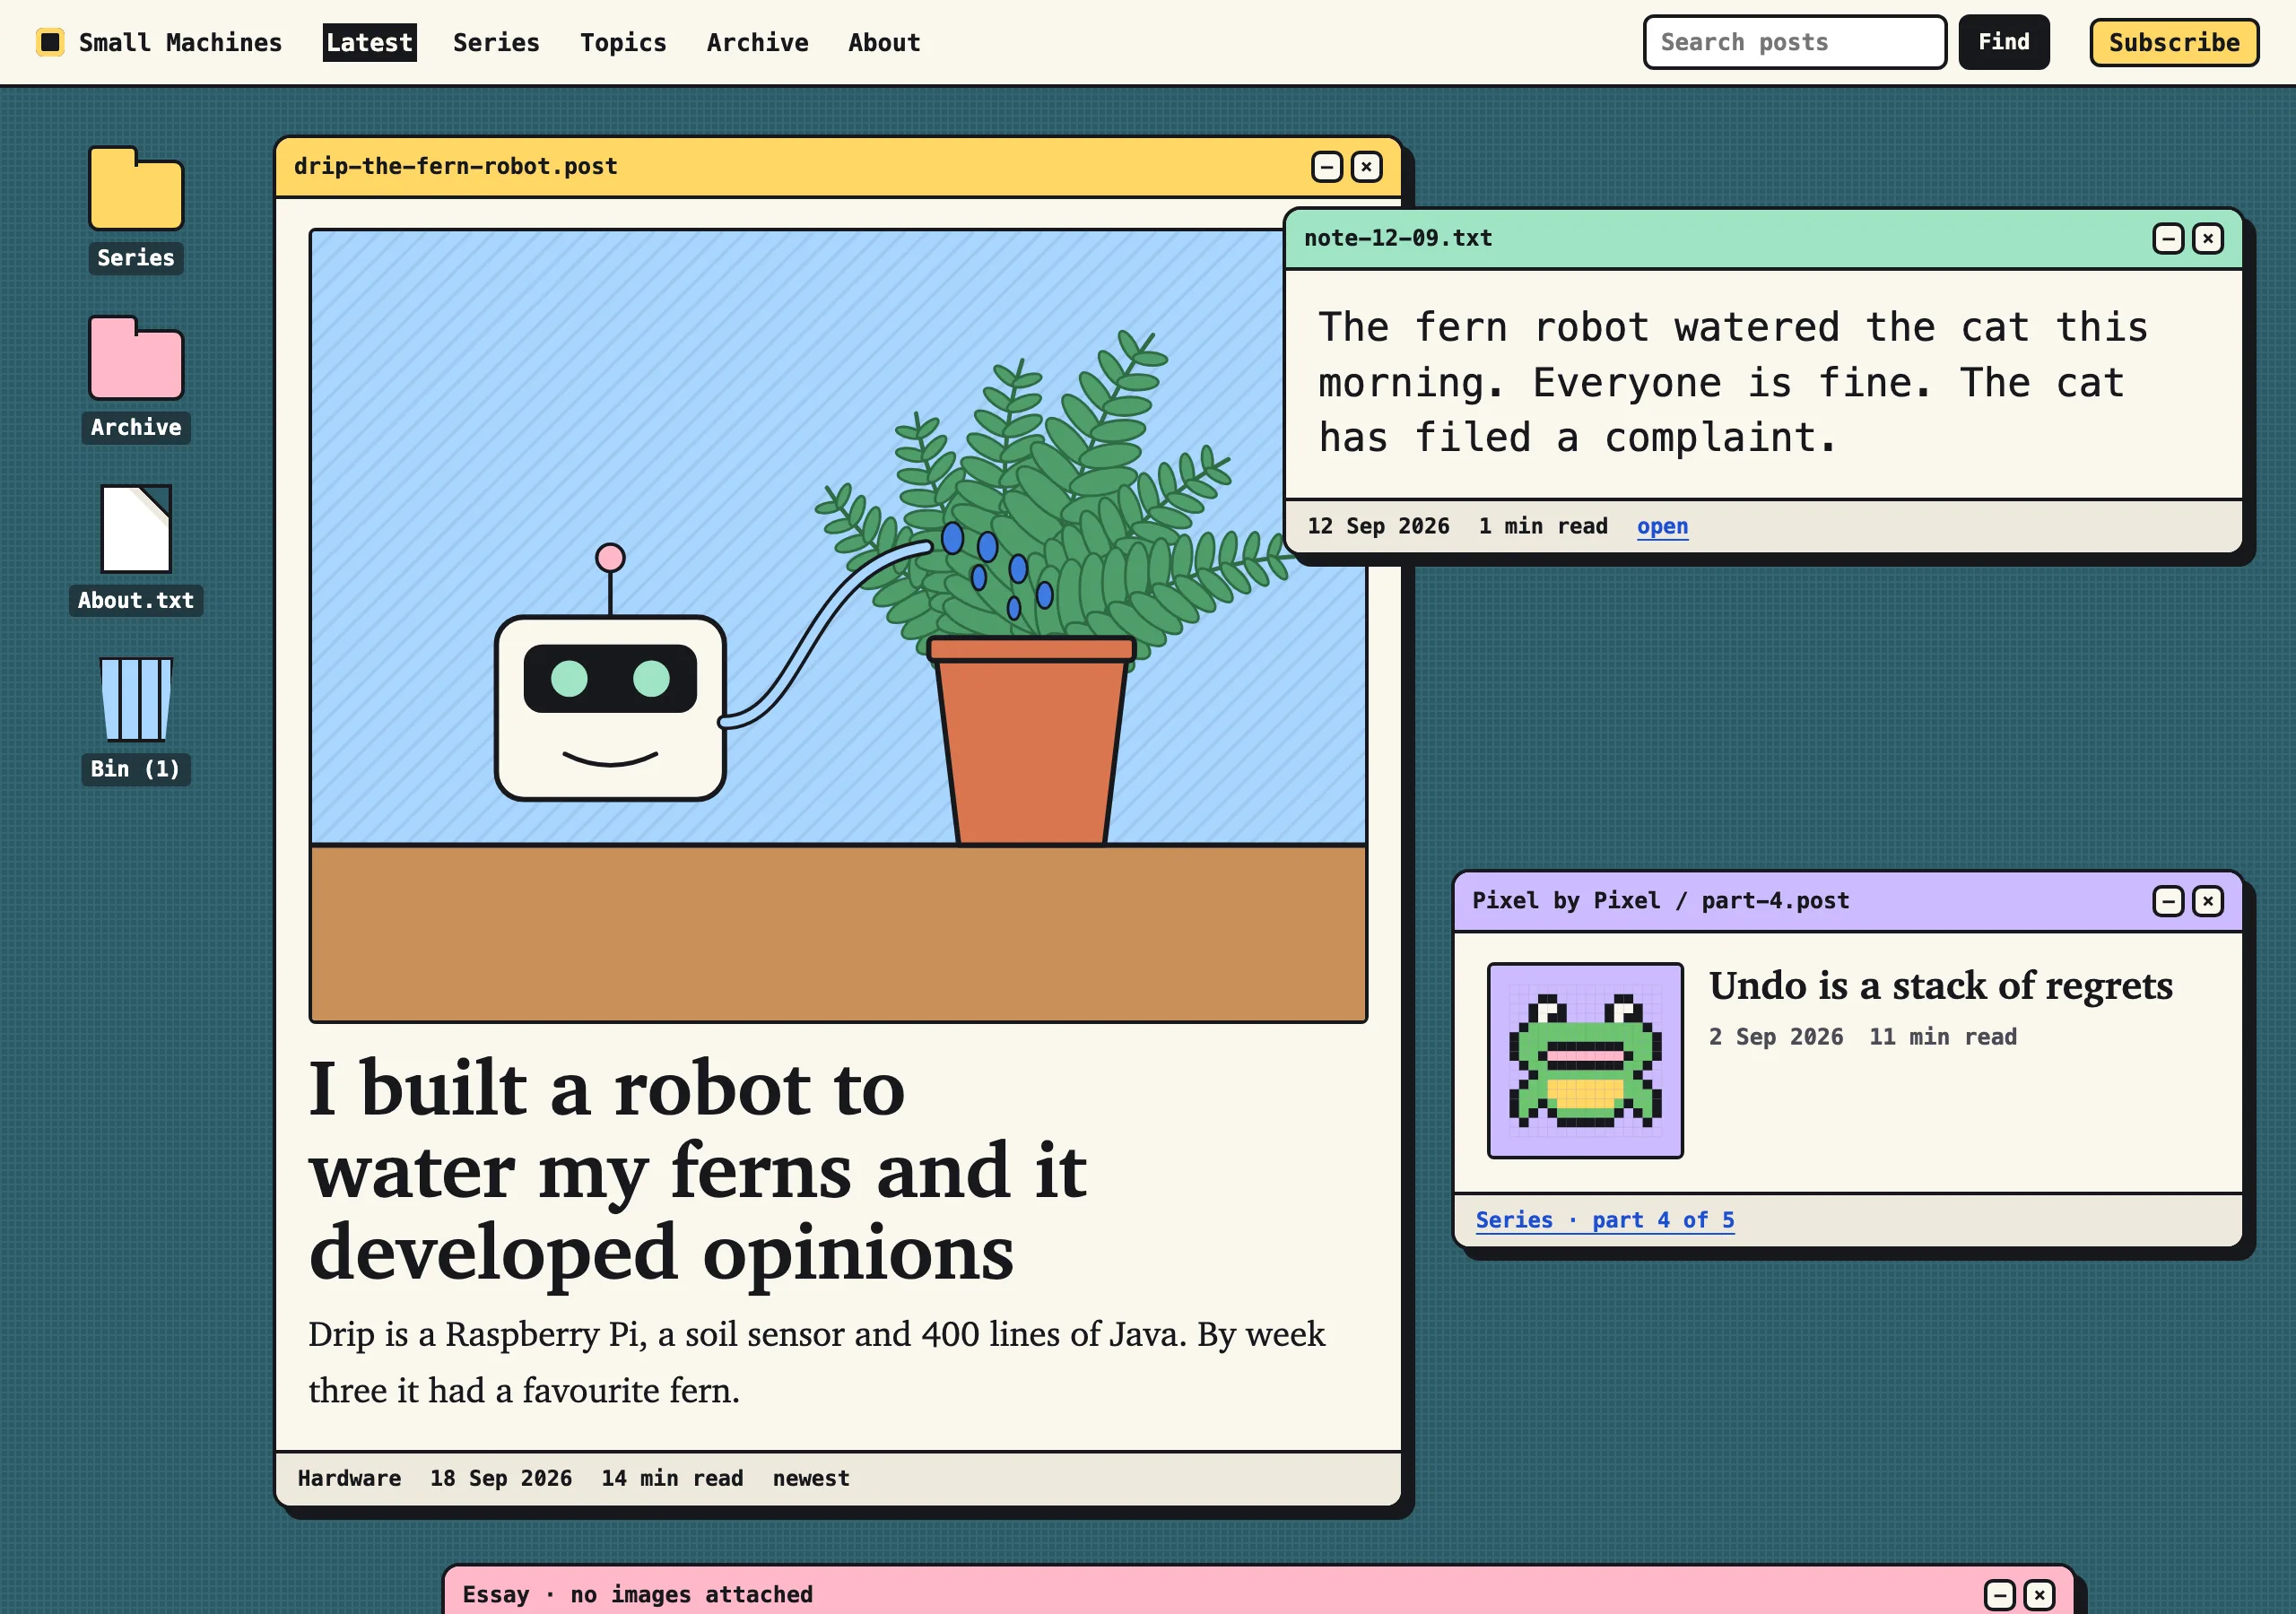Open the pixel frog thumbnail
The height and width of the screenshot is (1614, 2296).
1585,1061
